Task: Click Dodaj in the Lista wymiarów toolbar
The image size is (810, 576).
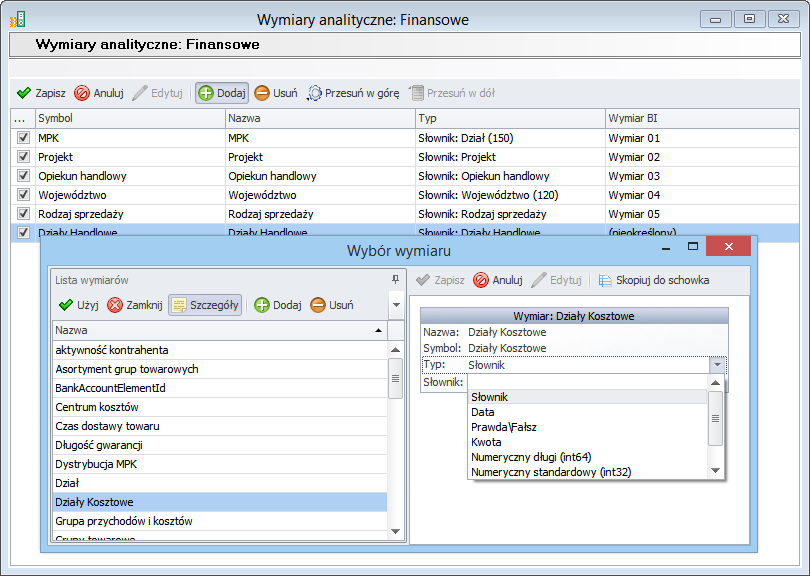Action: pyautogui.click(x=278, y=305)
